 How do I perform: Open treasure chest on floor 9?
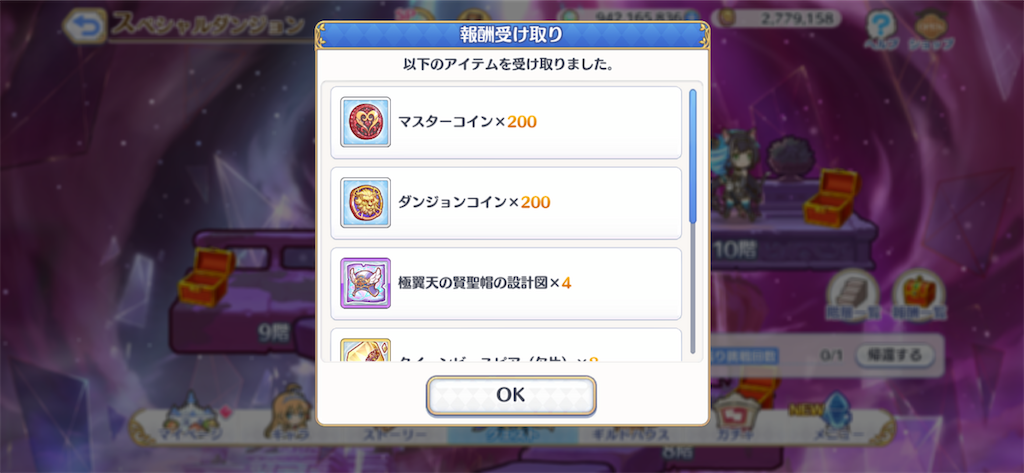tap(206, 275)
